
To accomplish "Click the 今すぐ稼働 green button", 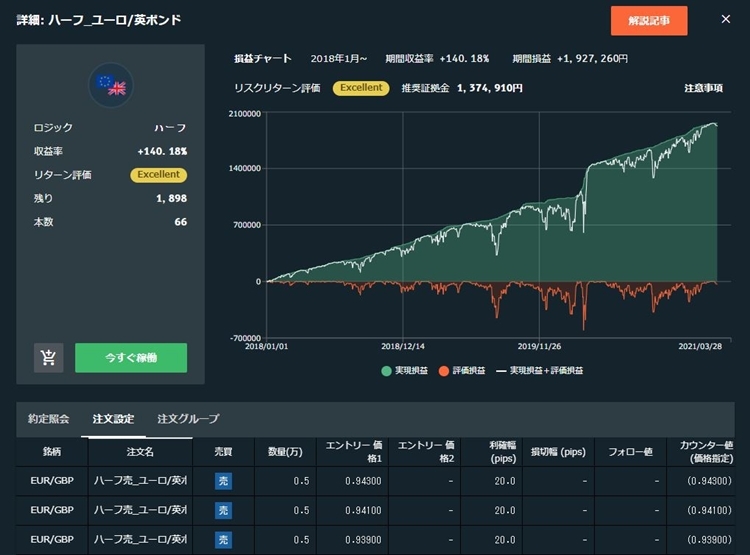I will click(131, 357).
